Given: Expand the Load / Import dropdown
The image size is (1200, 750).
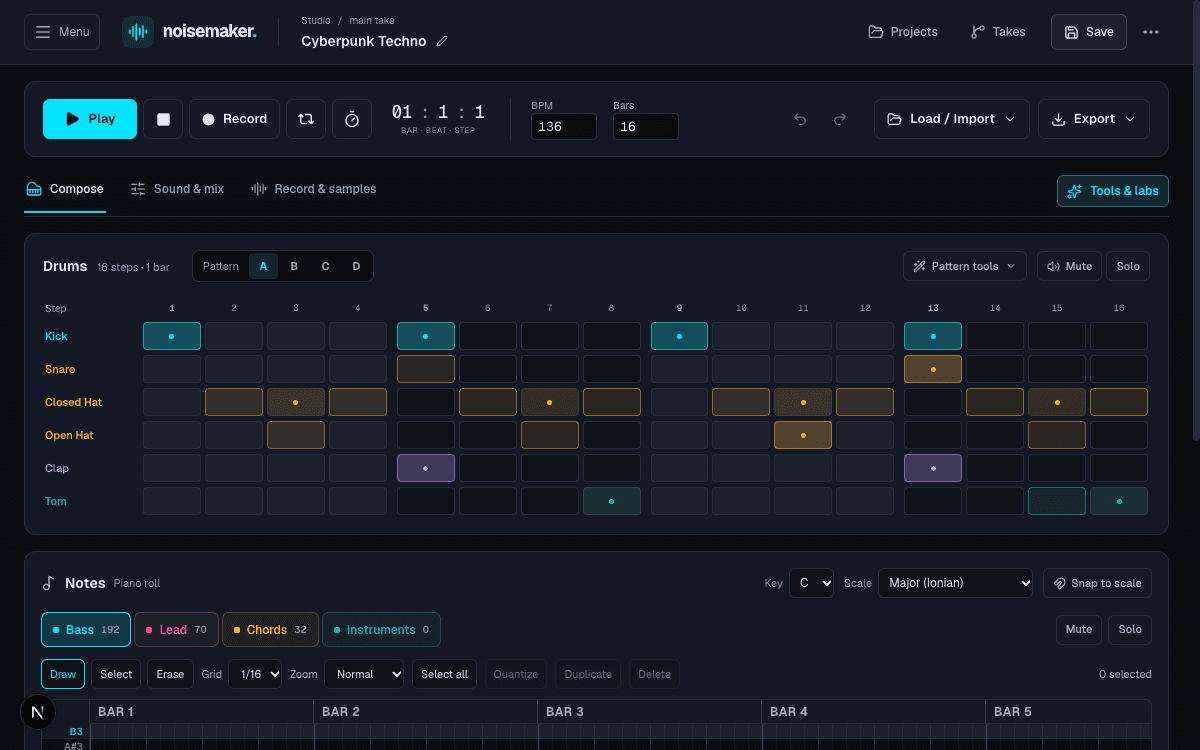Looking at the screenshot, I should click(952, 119).
